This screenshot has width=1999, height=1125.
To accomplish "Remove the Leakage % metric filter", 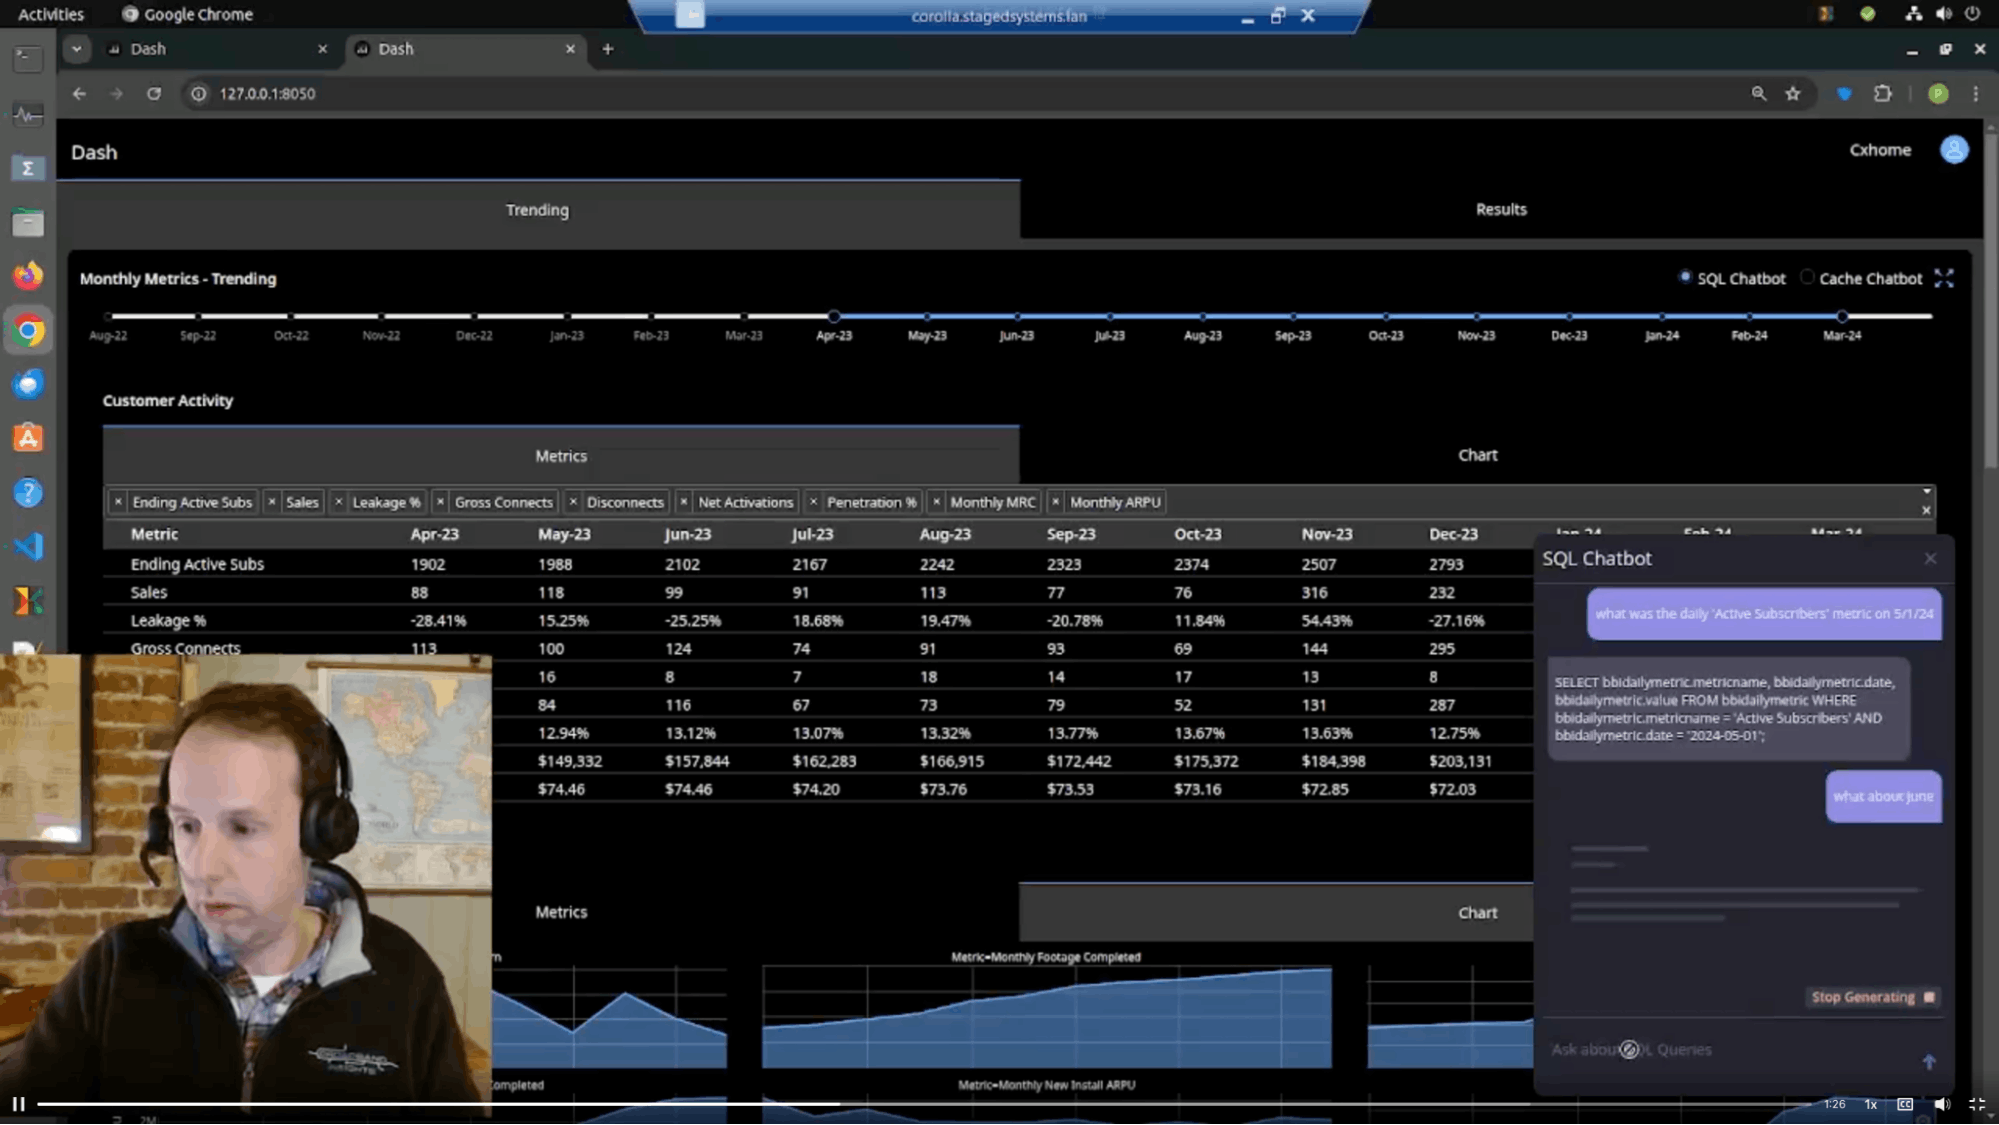I will point(338,501).
